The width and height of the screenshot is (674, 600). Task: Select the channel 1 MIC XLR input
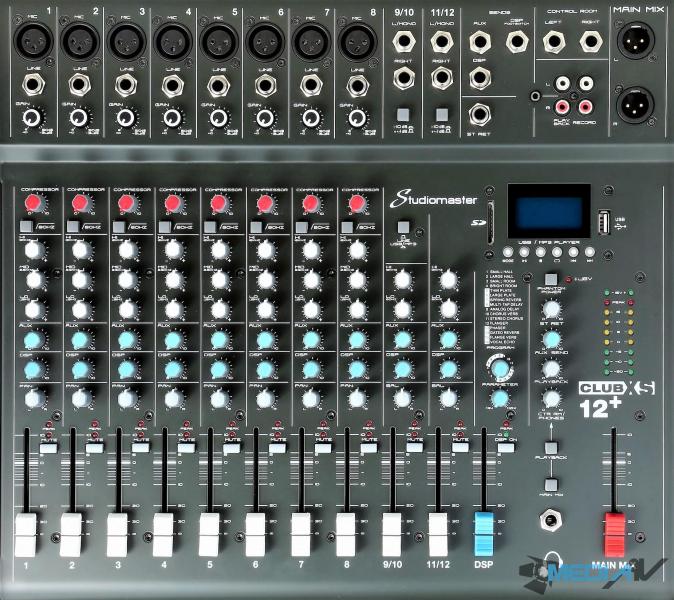click(33, 40)
